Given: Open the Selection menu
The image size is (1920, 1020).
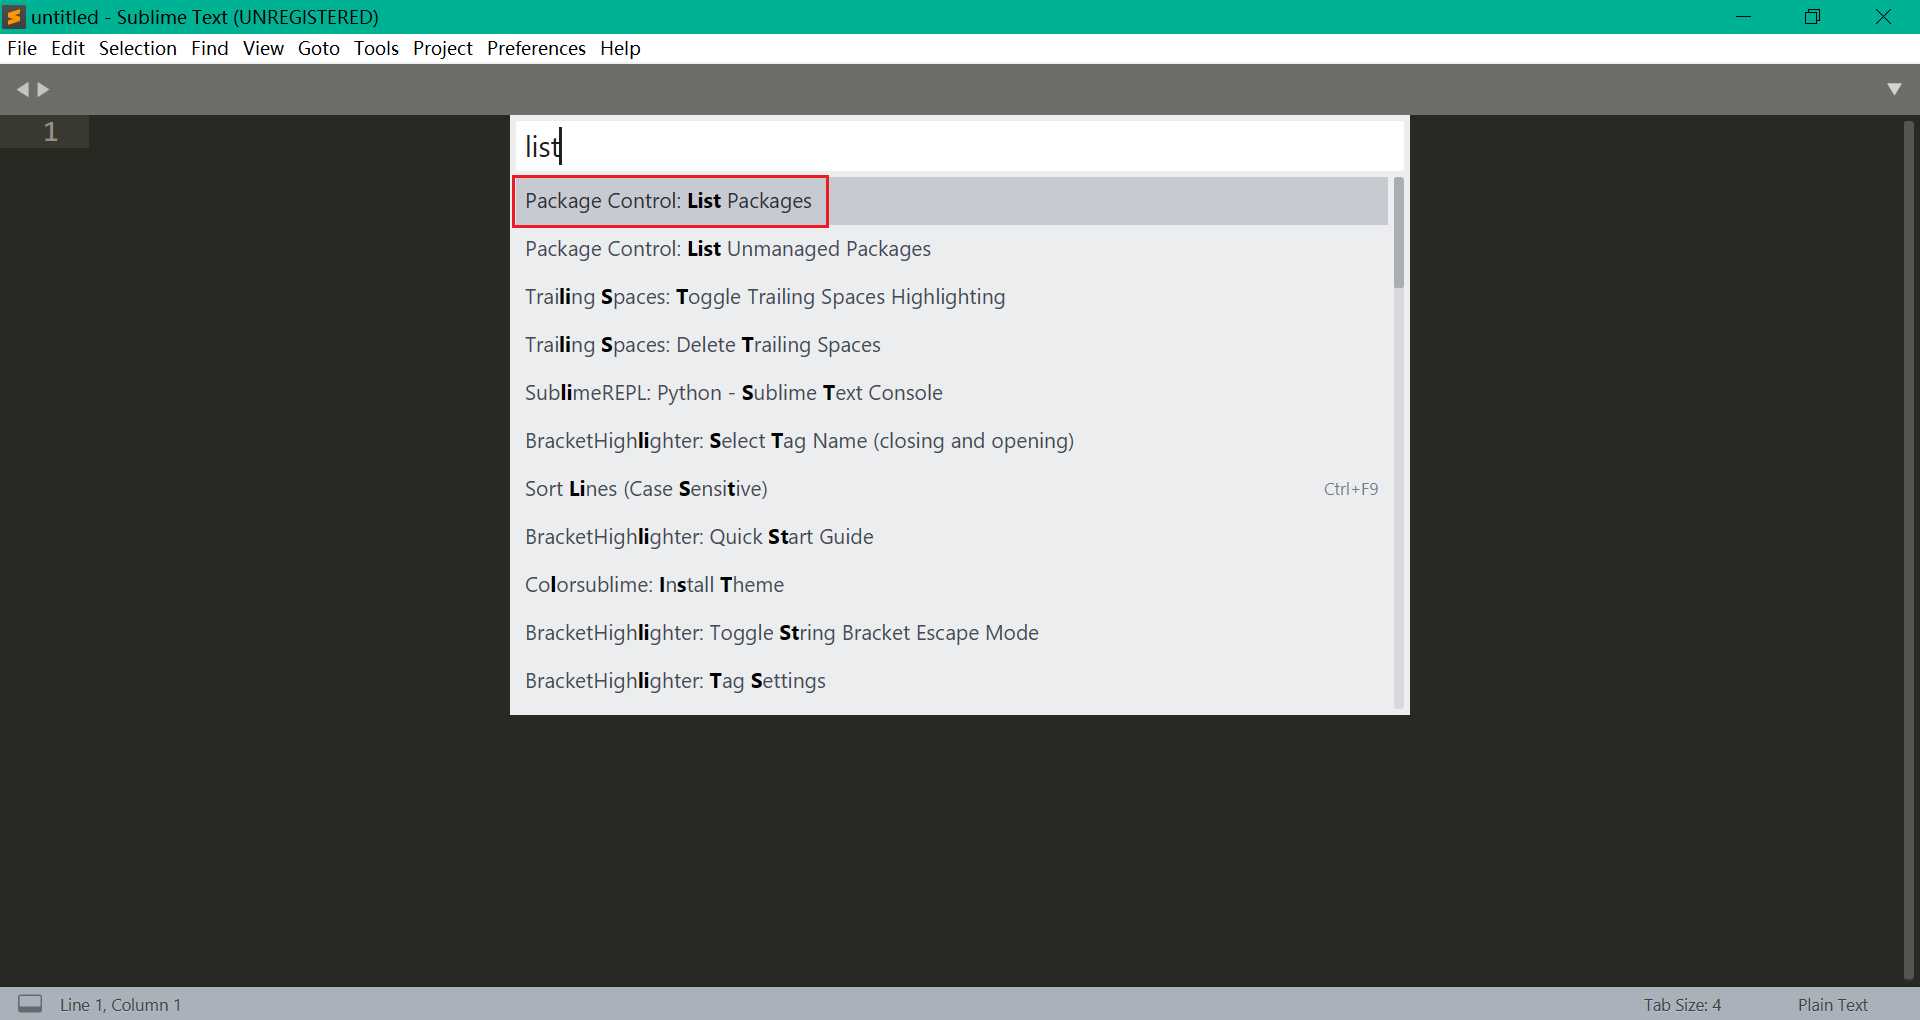Looking at the screenshot, I should [138, 48].
